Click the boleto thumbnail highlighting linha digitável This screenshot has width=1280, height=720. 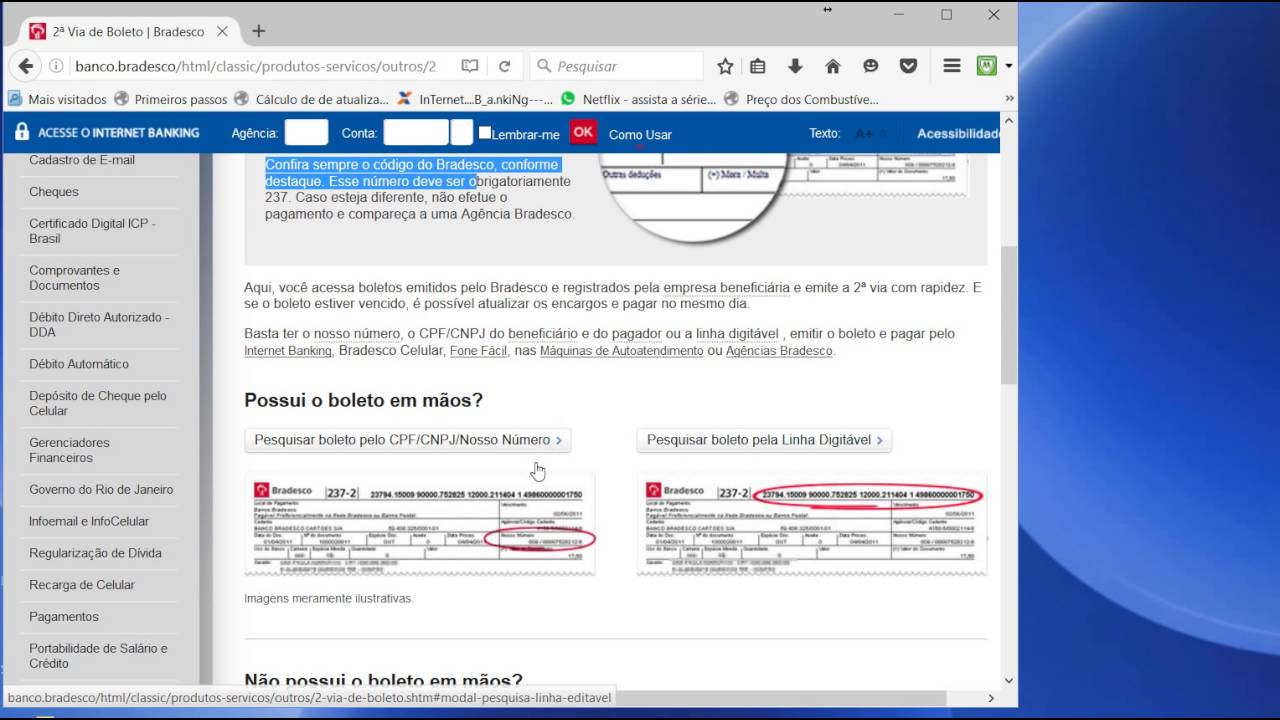[812, 525]
